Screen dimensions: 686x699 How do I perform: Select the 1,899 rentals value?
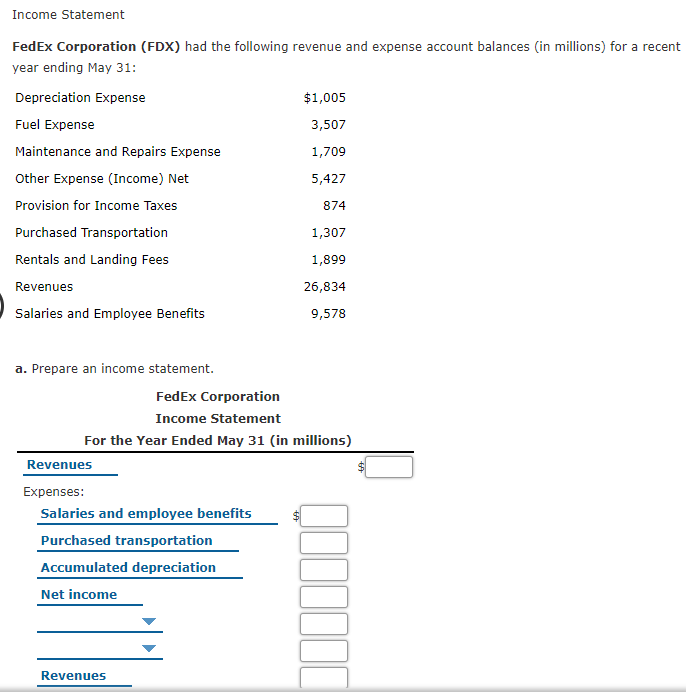(329, 259)
